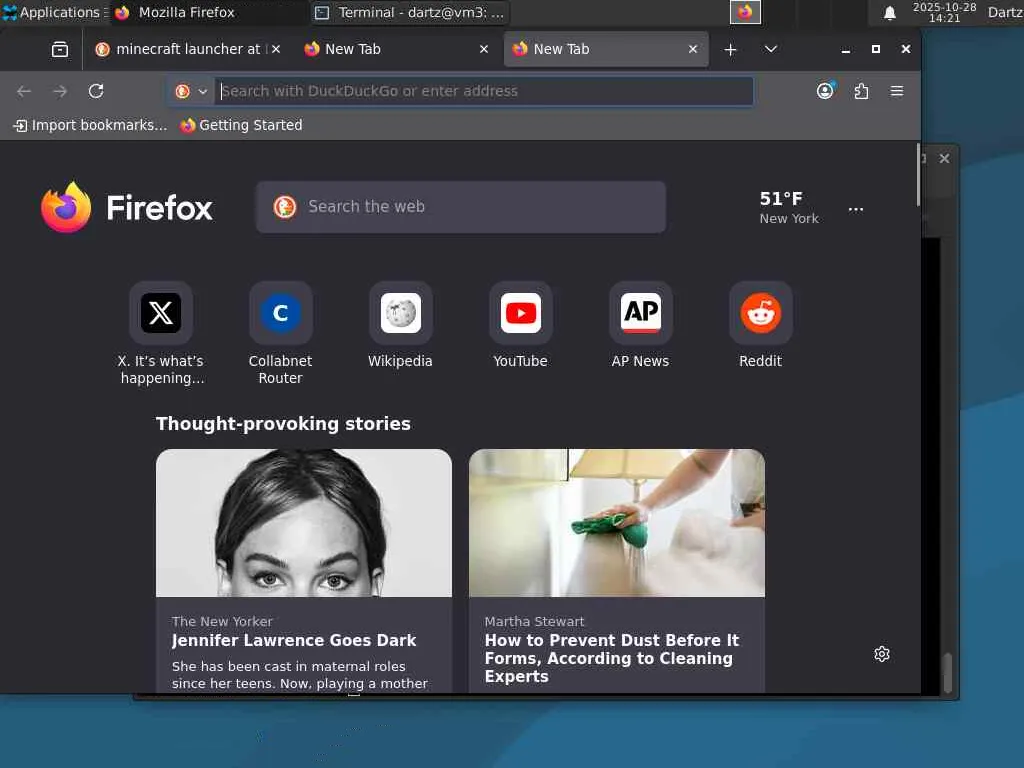Image resolution: width=1024 pixels, height=768 pixels.
Task: Open the Extensions puzzle icon
Action: (861, 91)
